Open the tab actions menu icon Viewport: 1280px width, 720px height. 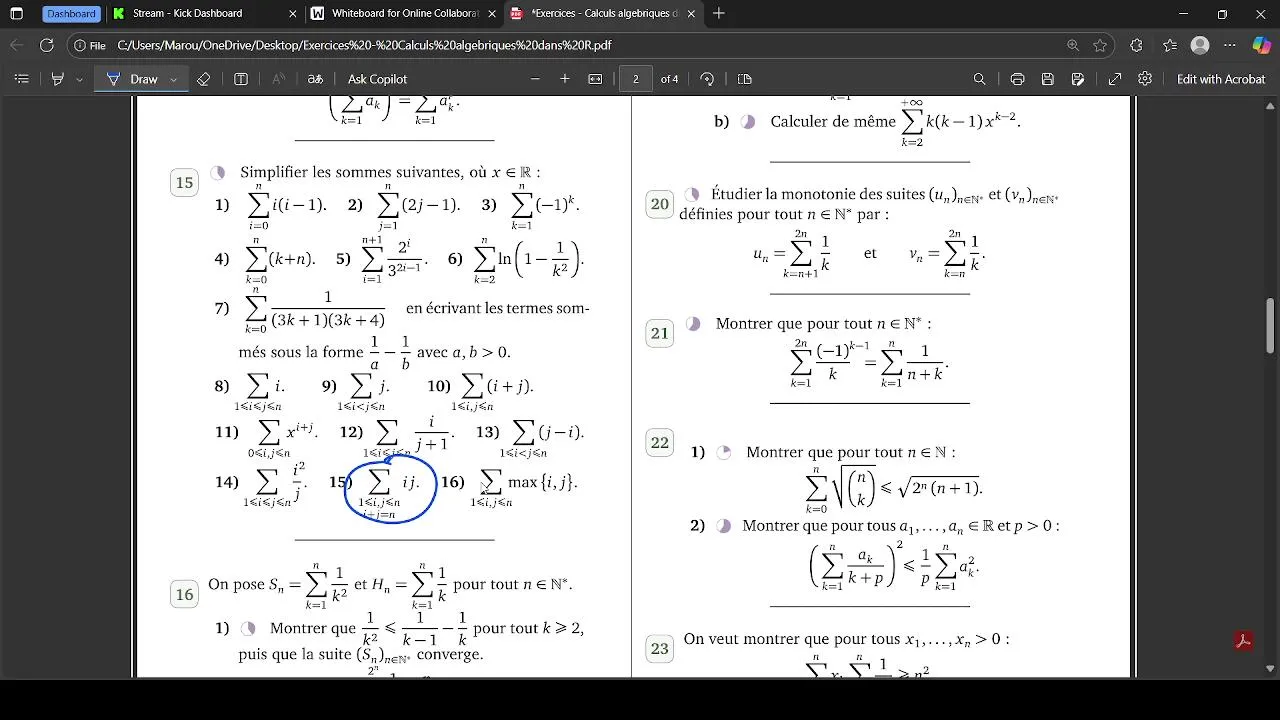(17, 14)
